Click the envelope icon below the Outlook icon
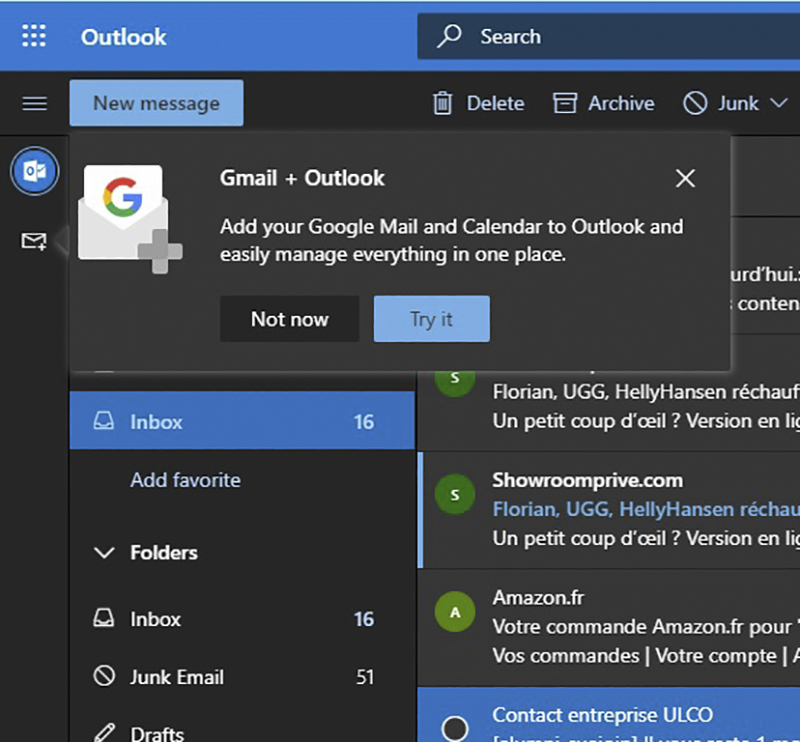 coord(34,241)
